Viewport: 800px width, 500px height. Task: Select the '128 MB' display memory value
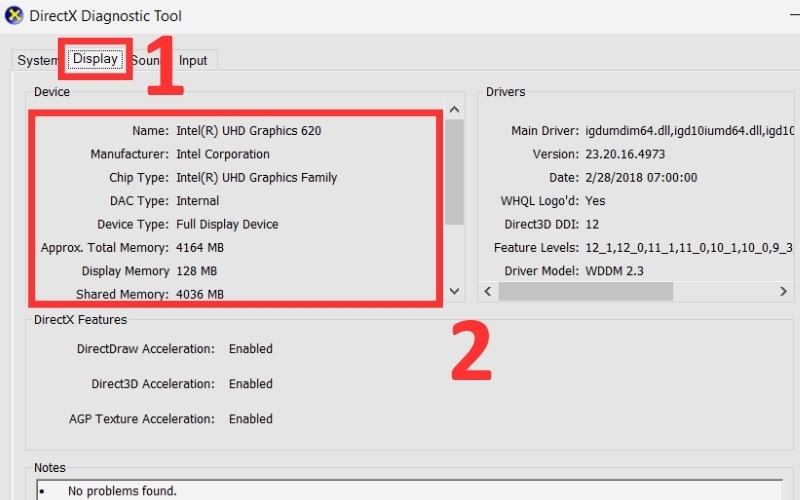pyautogui.click(x=196, y=271)
